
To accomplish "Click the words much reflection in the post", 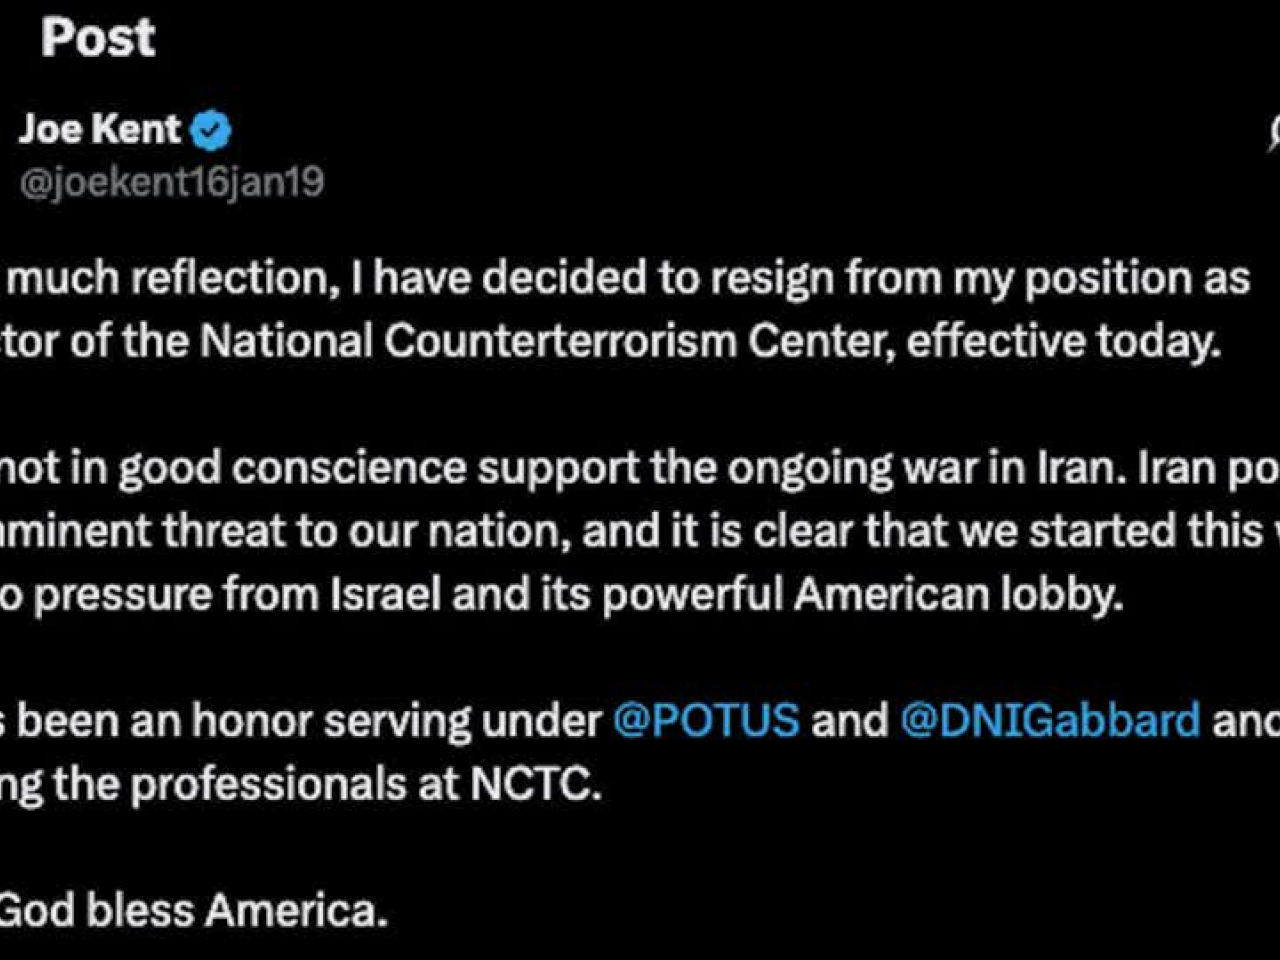I will click(x=168, y=278).
